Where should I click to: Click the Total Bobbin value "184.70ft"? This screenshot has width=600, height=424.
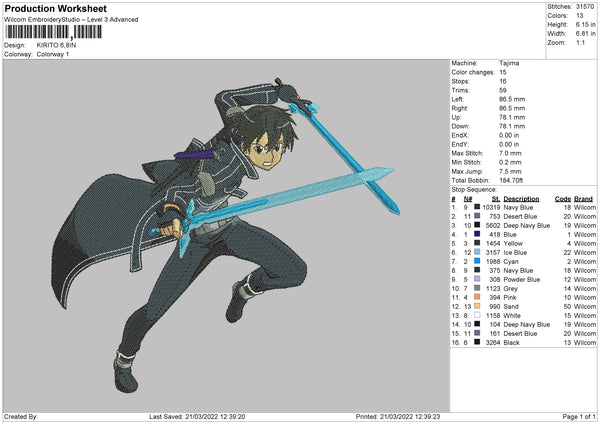click(511, 180)
